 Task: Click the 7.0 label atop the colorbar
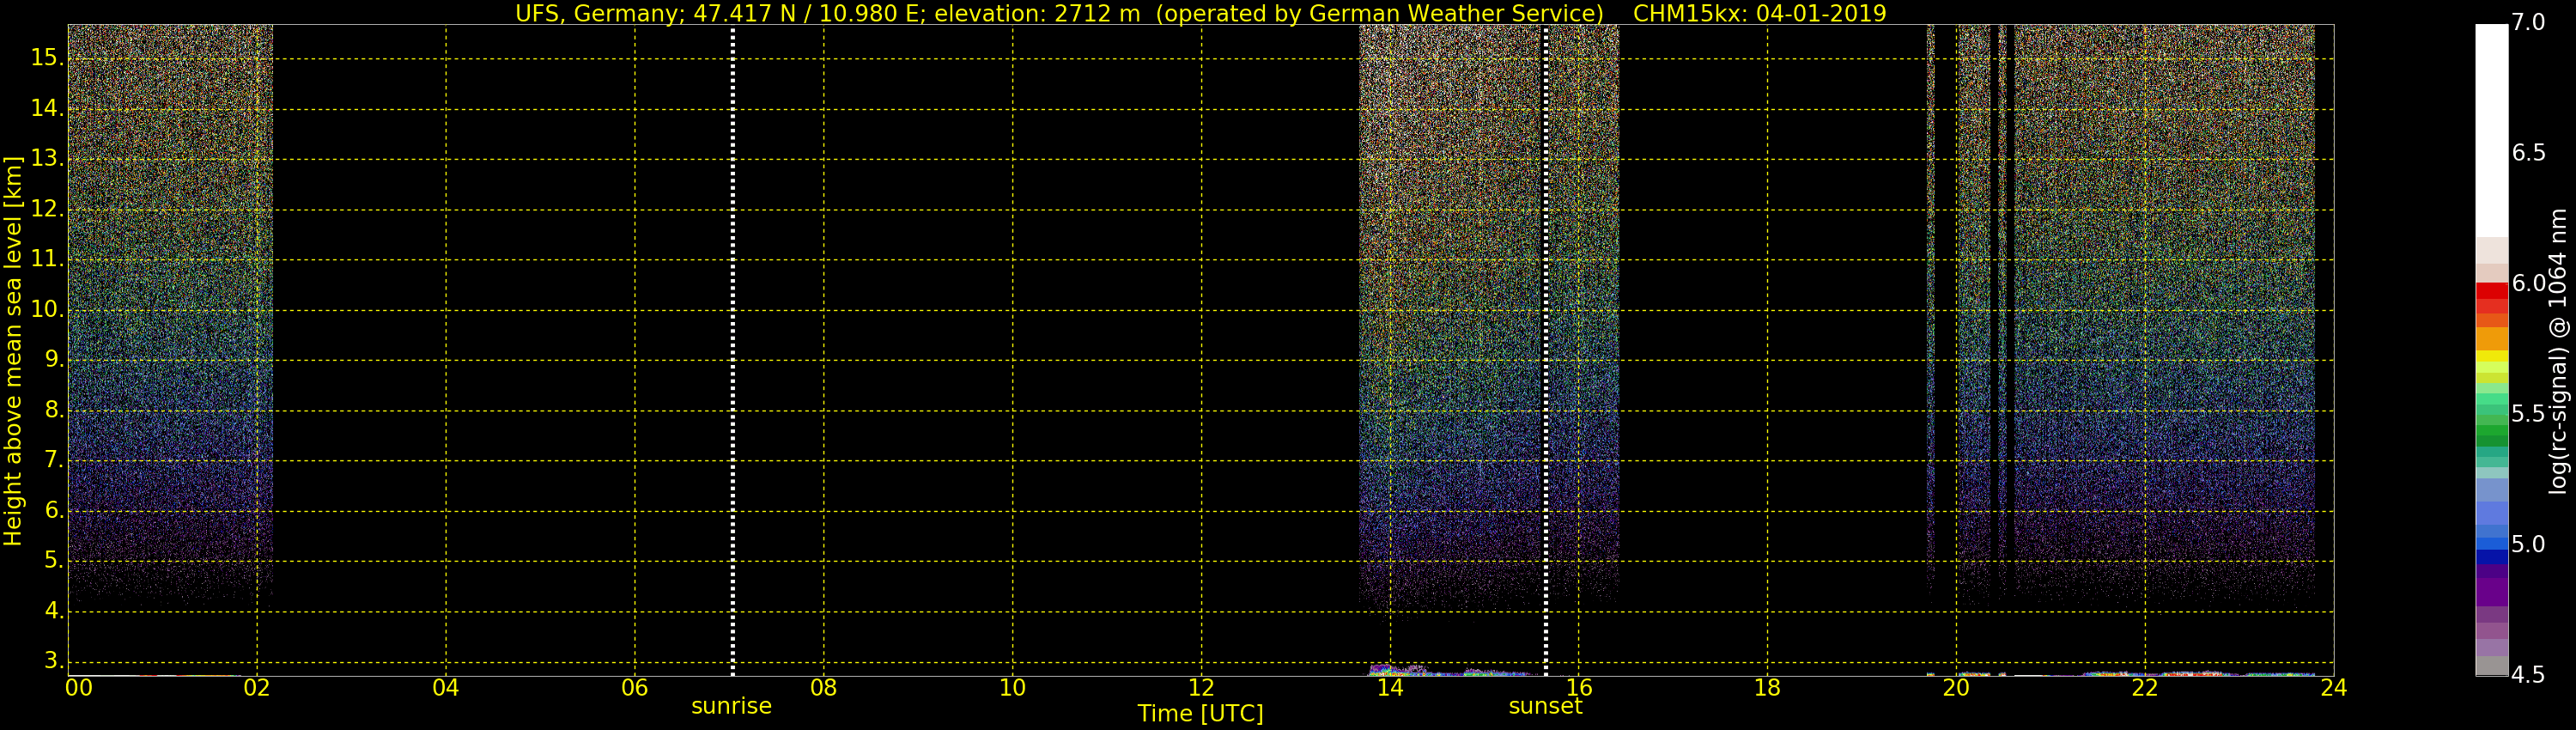click(2528, 23)
